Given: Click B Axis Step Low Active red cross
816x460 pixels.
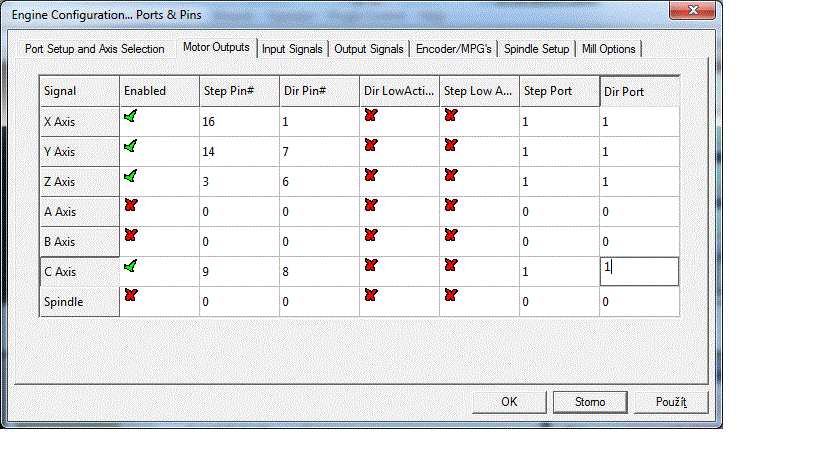Looking at the screenshot, I should click(451, 236).
